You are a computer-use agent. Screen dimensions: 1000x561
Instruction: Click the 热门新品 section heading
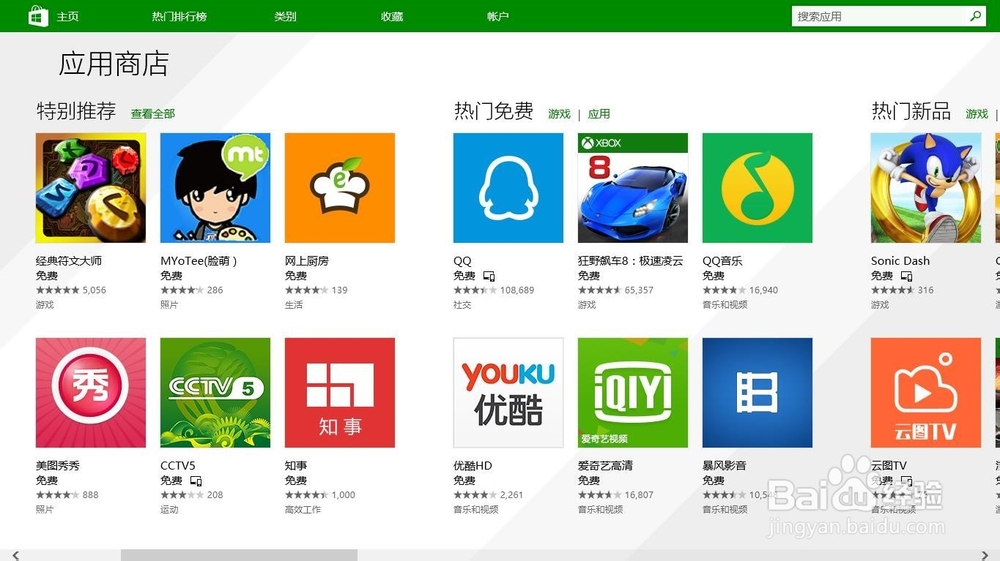pyautogui.click(x=911, y=111)
